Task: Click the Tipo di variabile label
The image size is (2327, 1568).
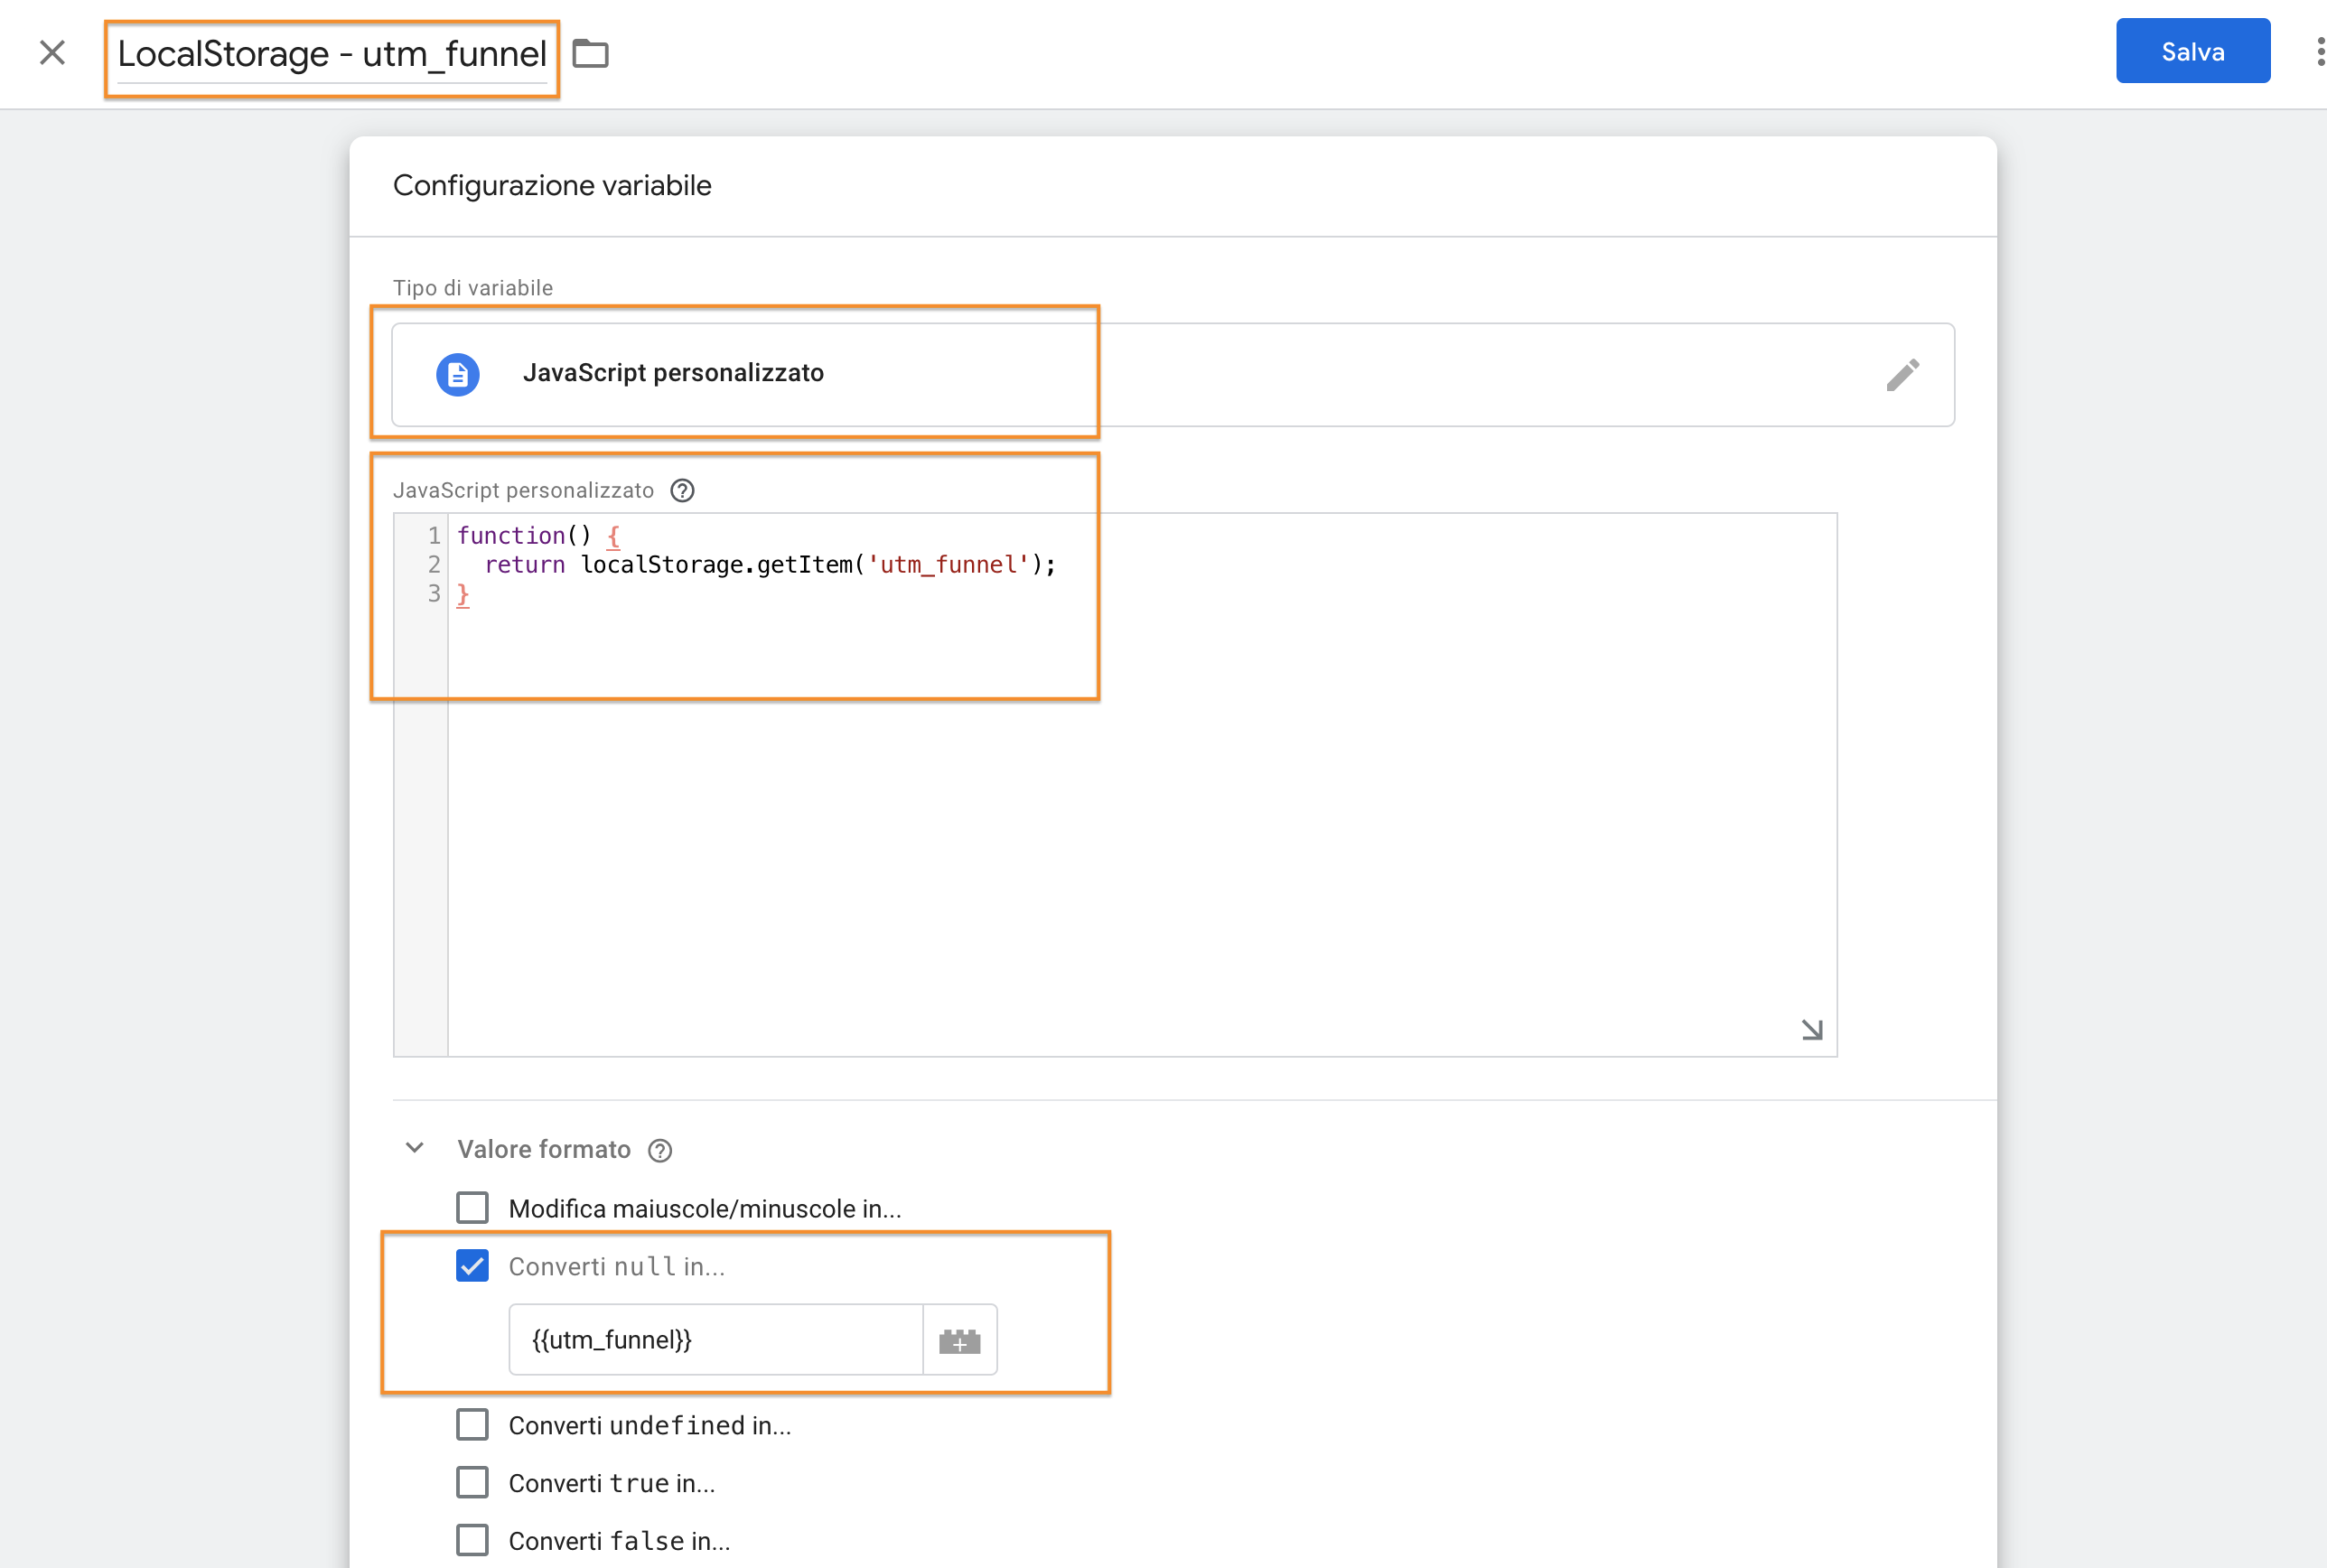Action: [473, 288]
